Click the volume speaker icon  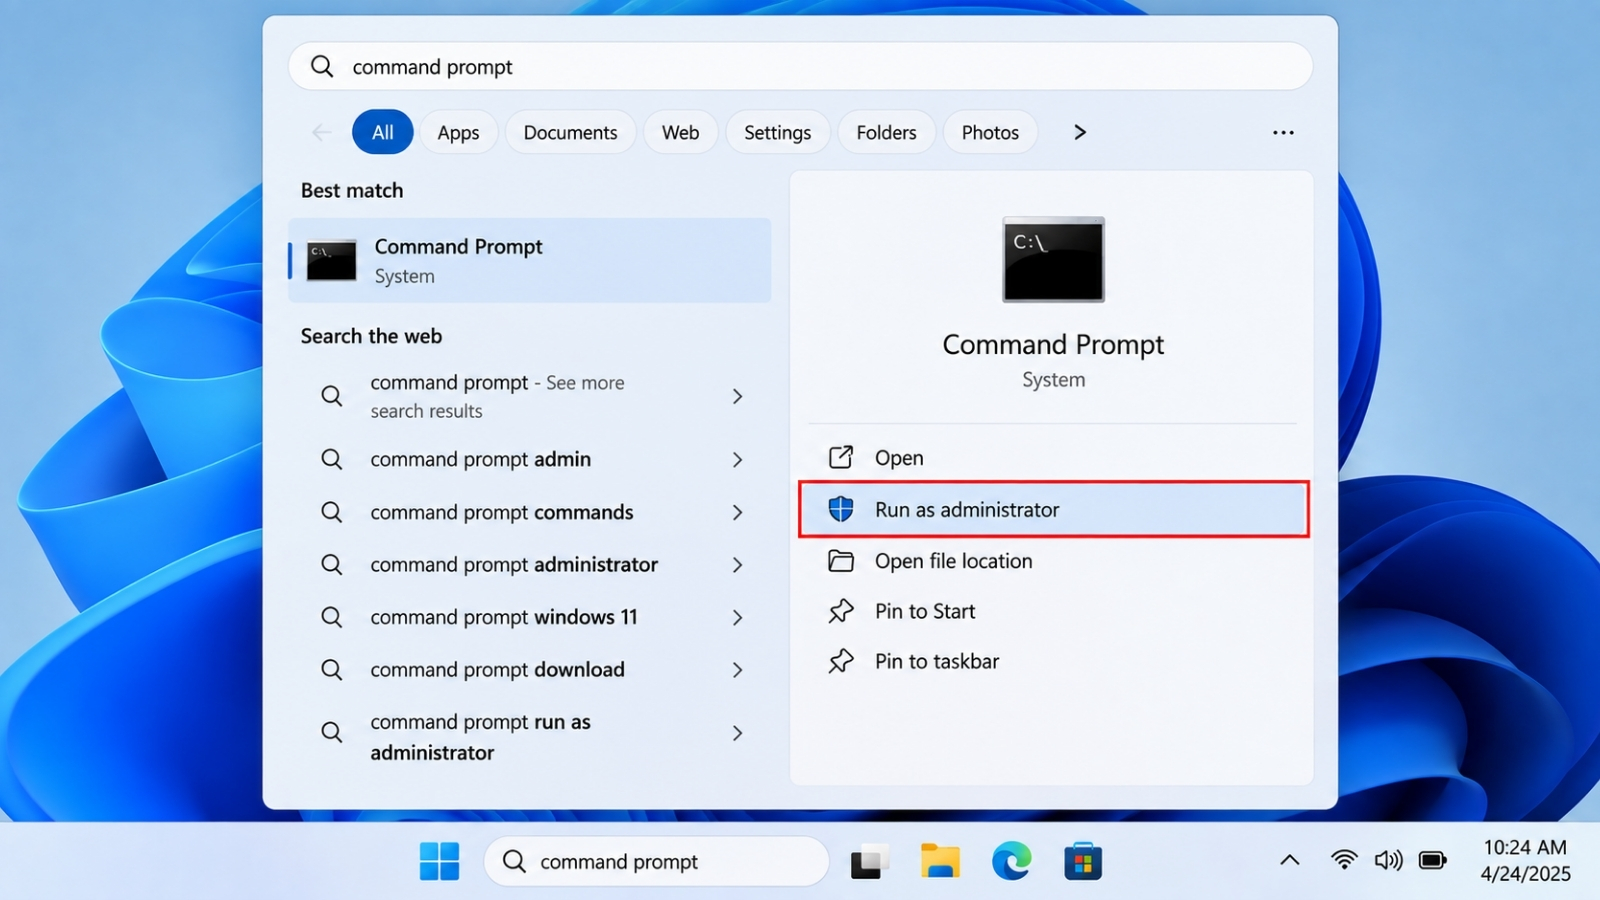coord(1388,860)
